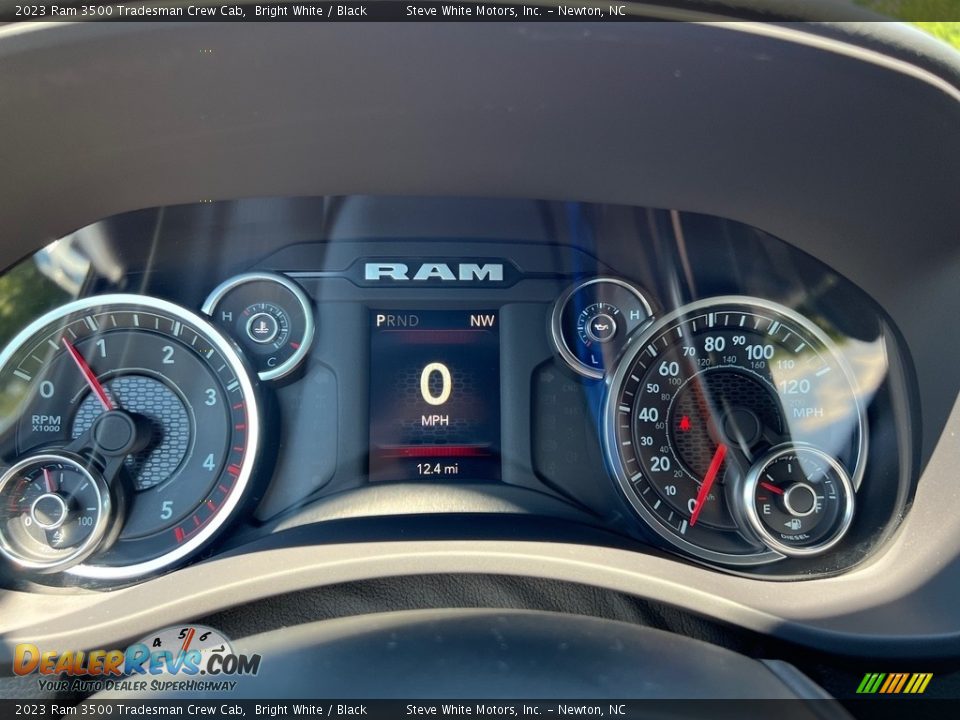Click the 10 mph speedometer mark
Viewport: 960px width, 720px height.
tap(670, 490)
